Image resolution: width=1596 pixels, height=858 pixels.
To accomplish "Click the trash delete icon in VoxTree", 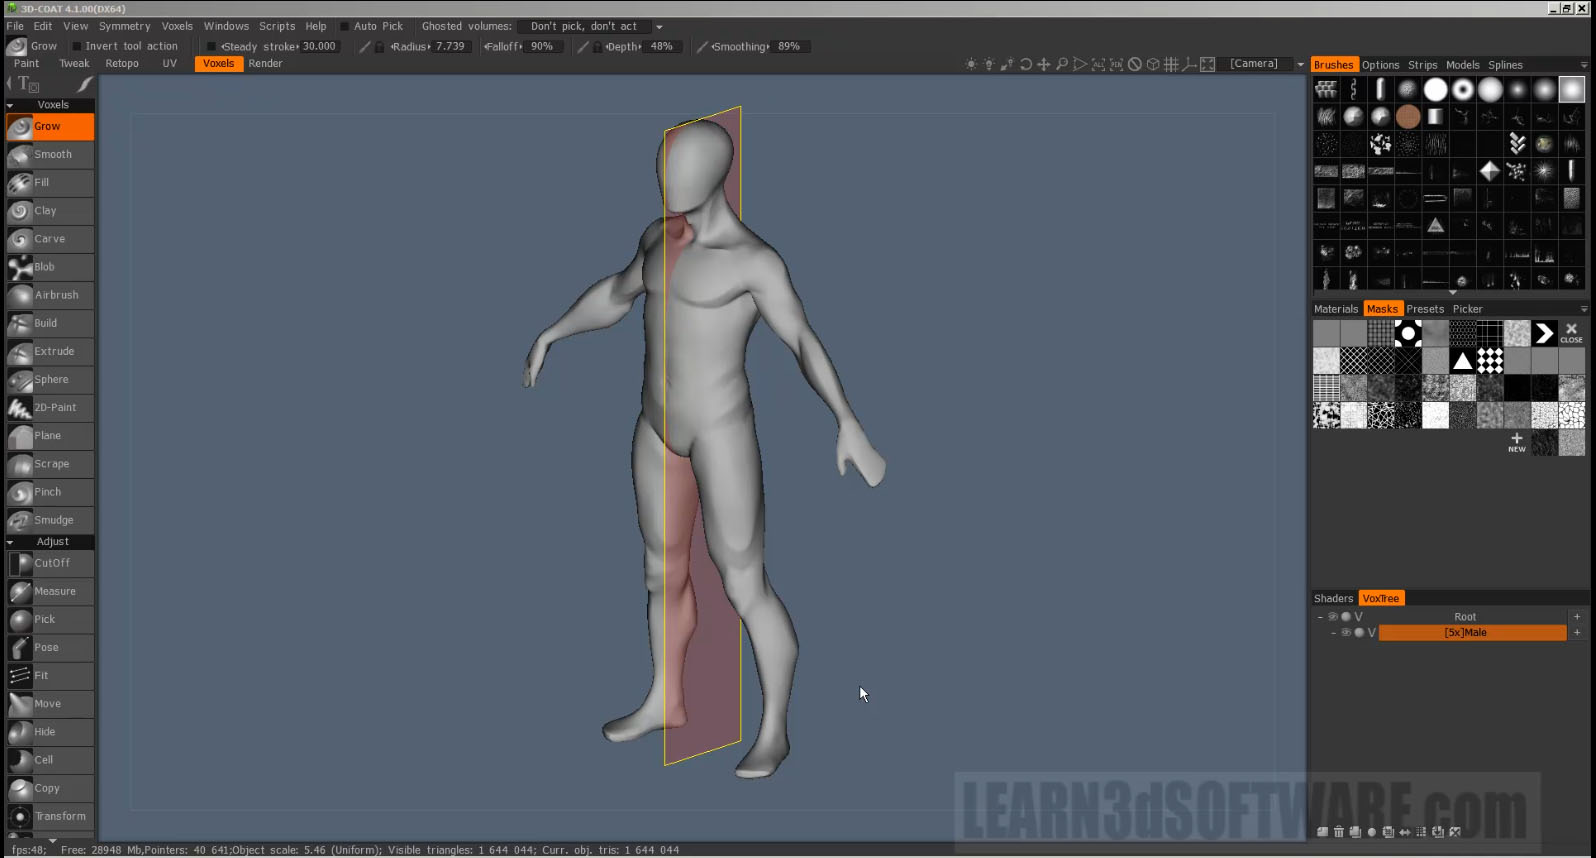I will [x=1339, y=832].
